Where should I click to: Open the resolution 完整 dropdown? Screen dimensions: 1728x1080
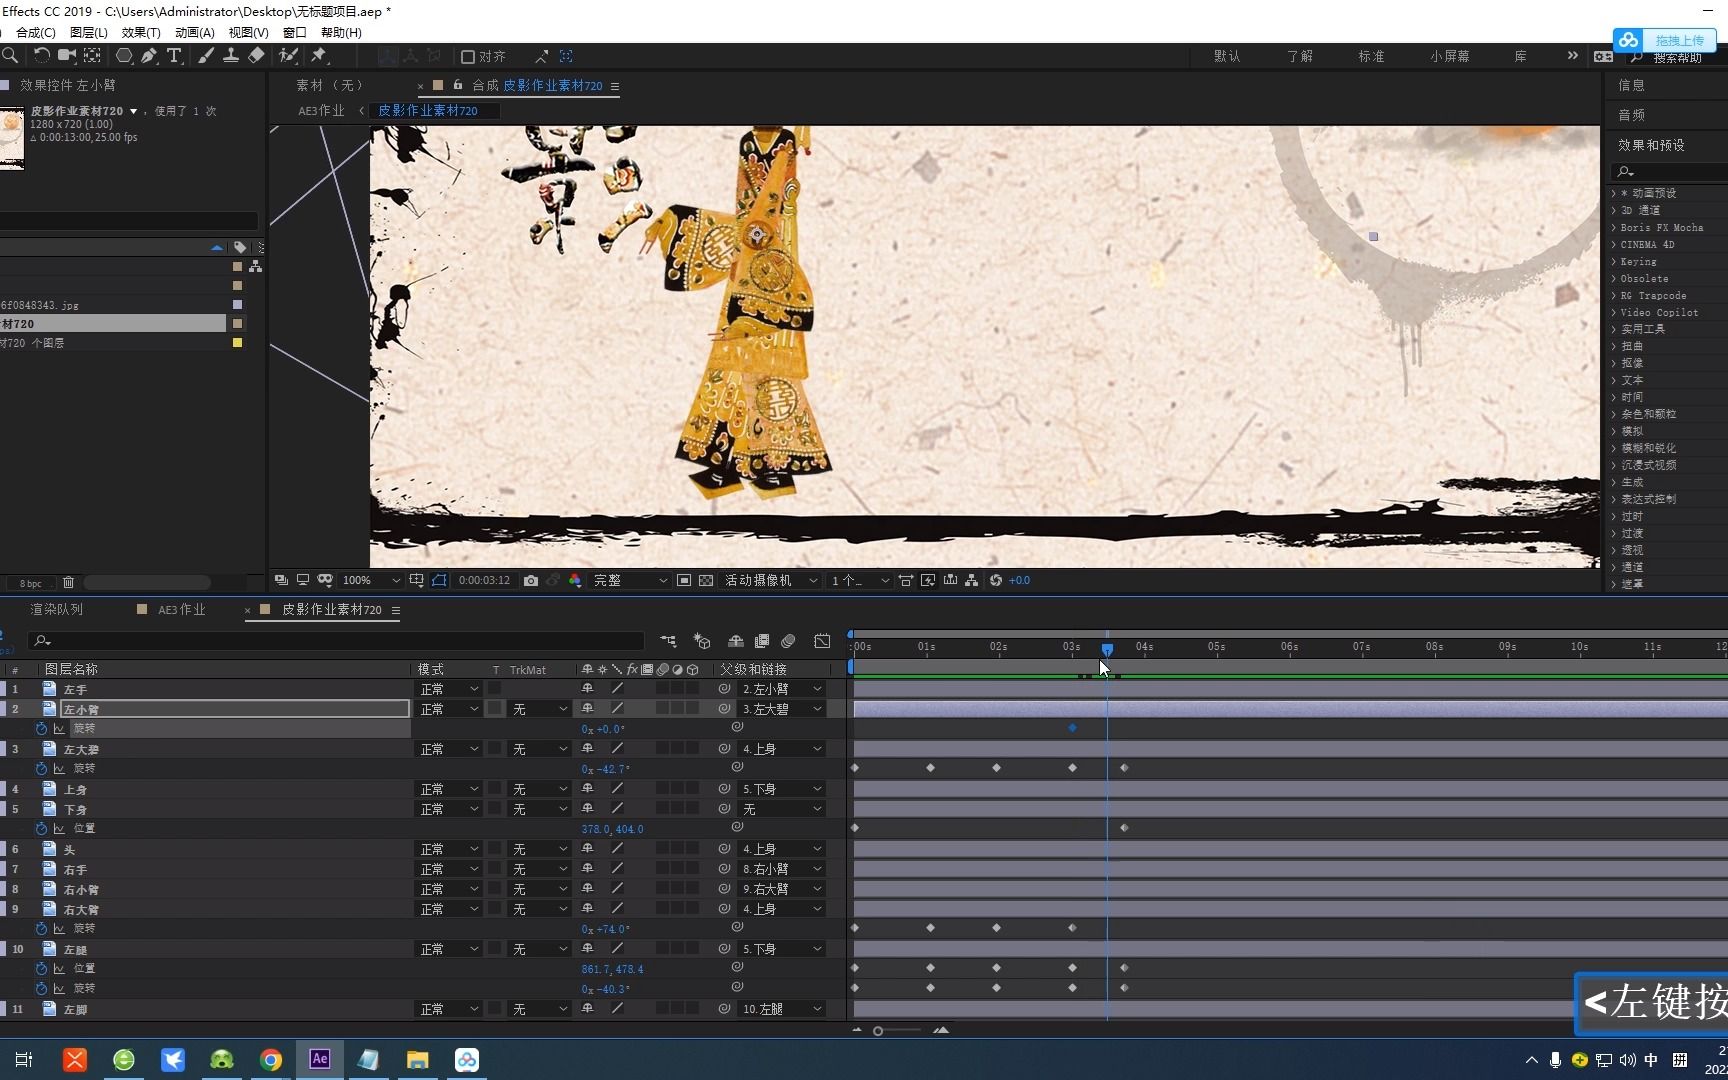point(630,580)
